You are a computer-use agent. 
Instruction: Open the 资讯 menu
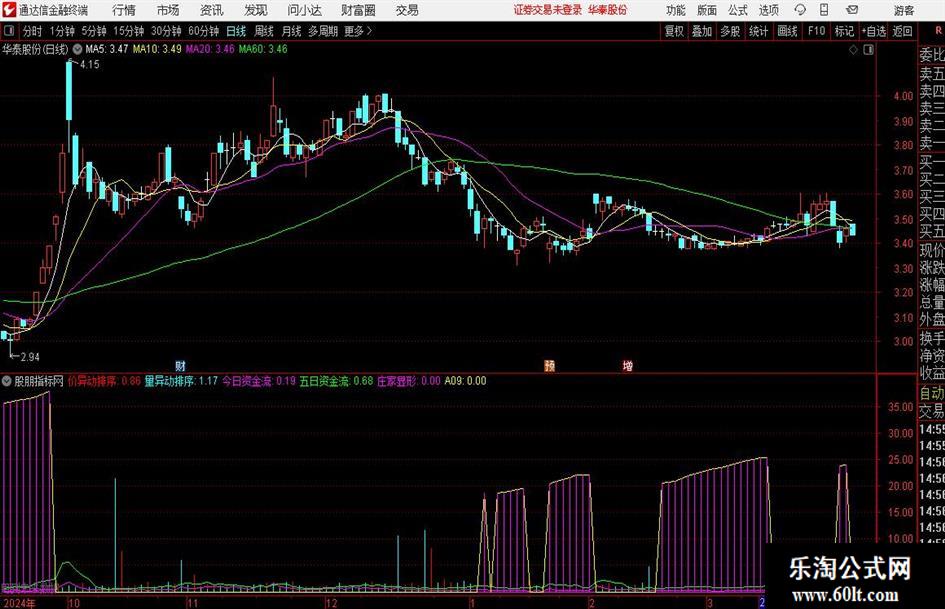tap(212, 10)
